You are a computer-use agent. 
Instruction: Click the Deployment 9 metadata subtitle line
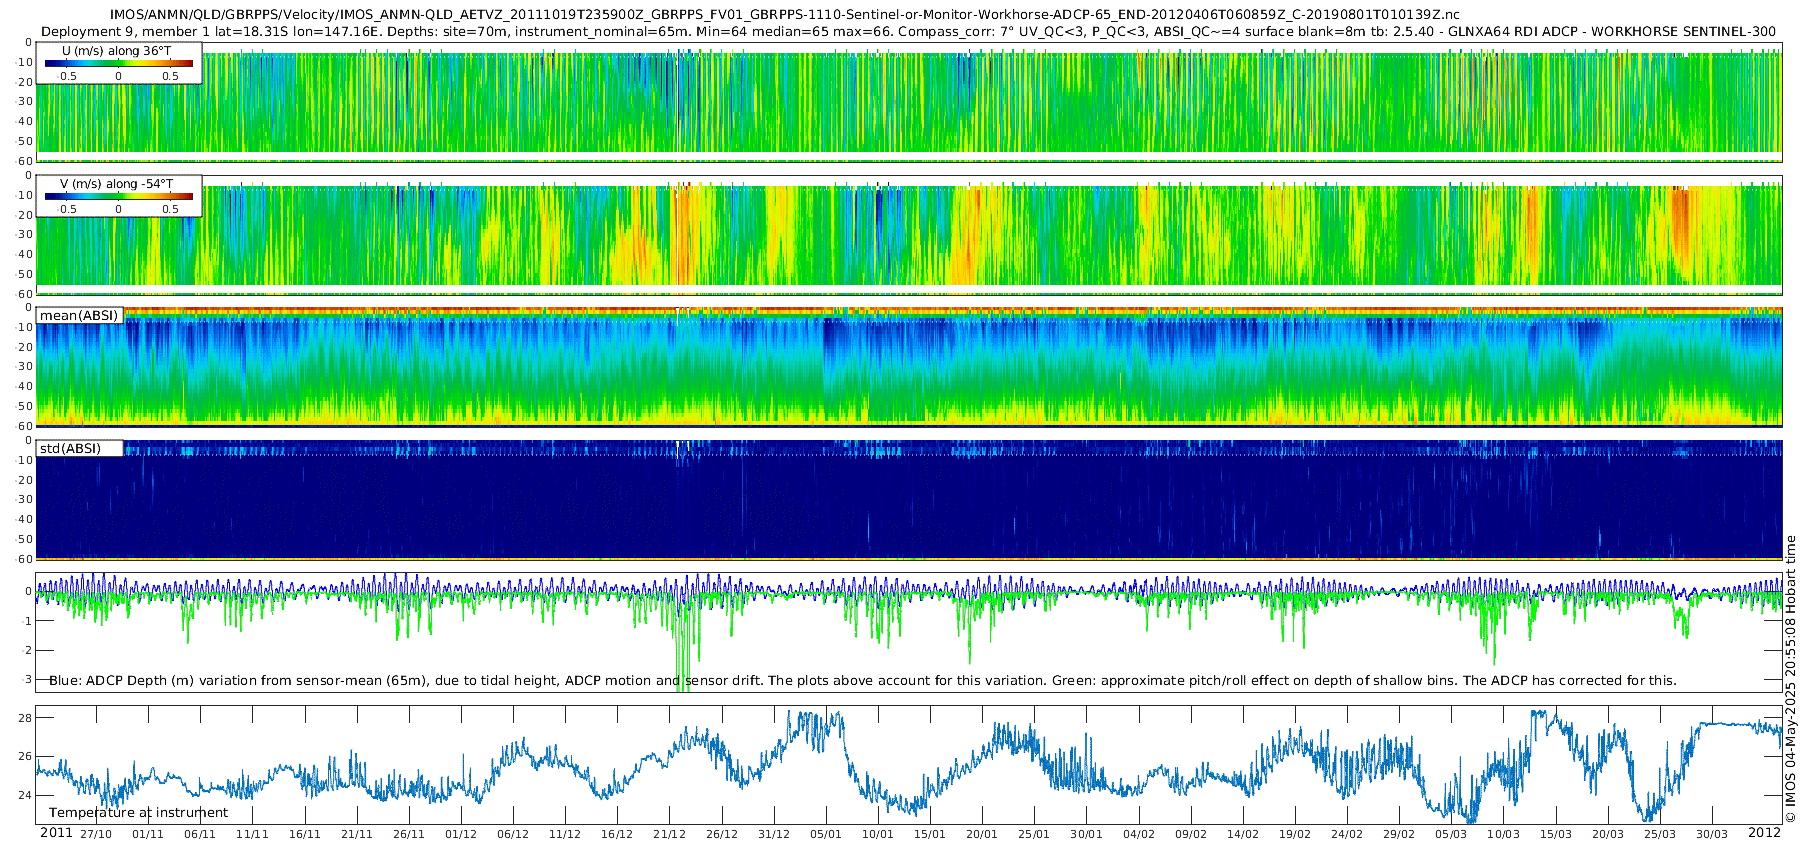(x=909, y=31)
